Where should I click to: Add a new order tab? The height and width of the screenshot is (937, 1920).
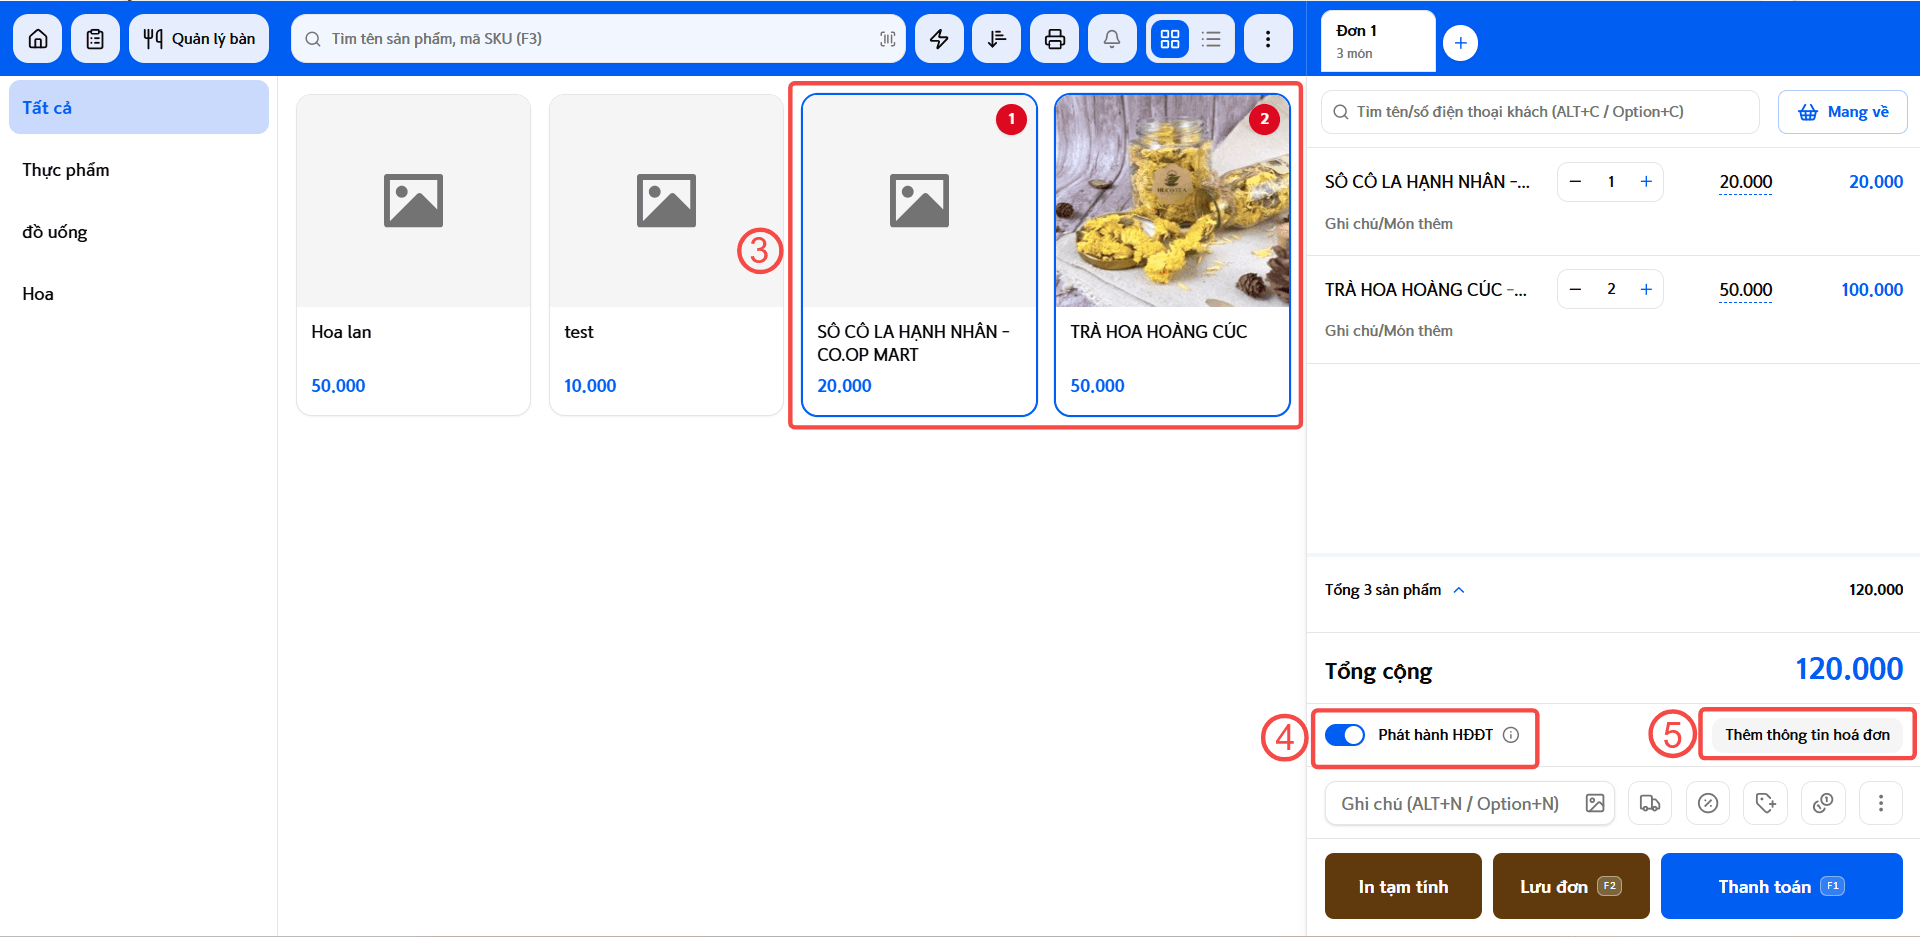coord(1461,43)
